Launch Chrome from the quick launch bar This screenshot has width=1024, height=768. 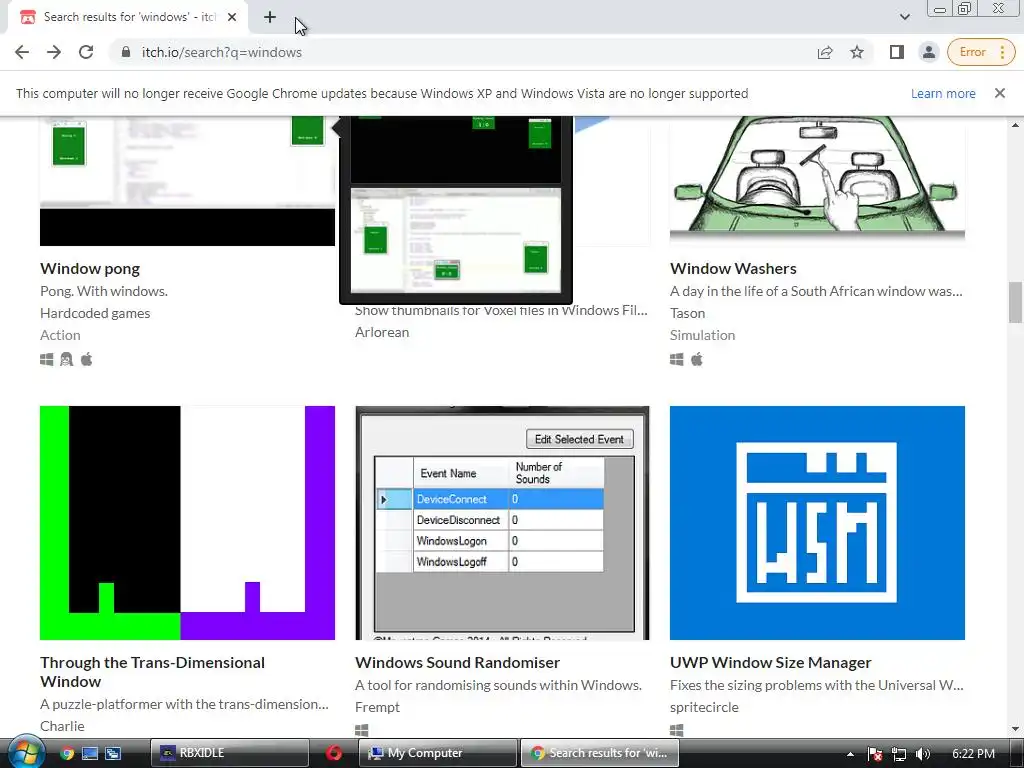67,753
